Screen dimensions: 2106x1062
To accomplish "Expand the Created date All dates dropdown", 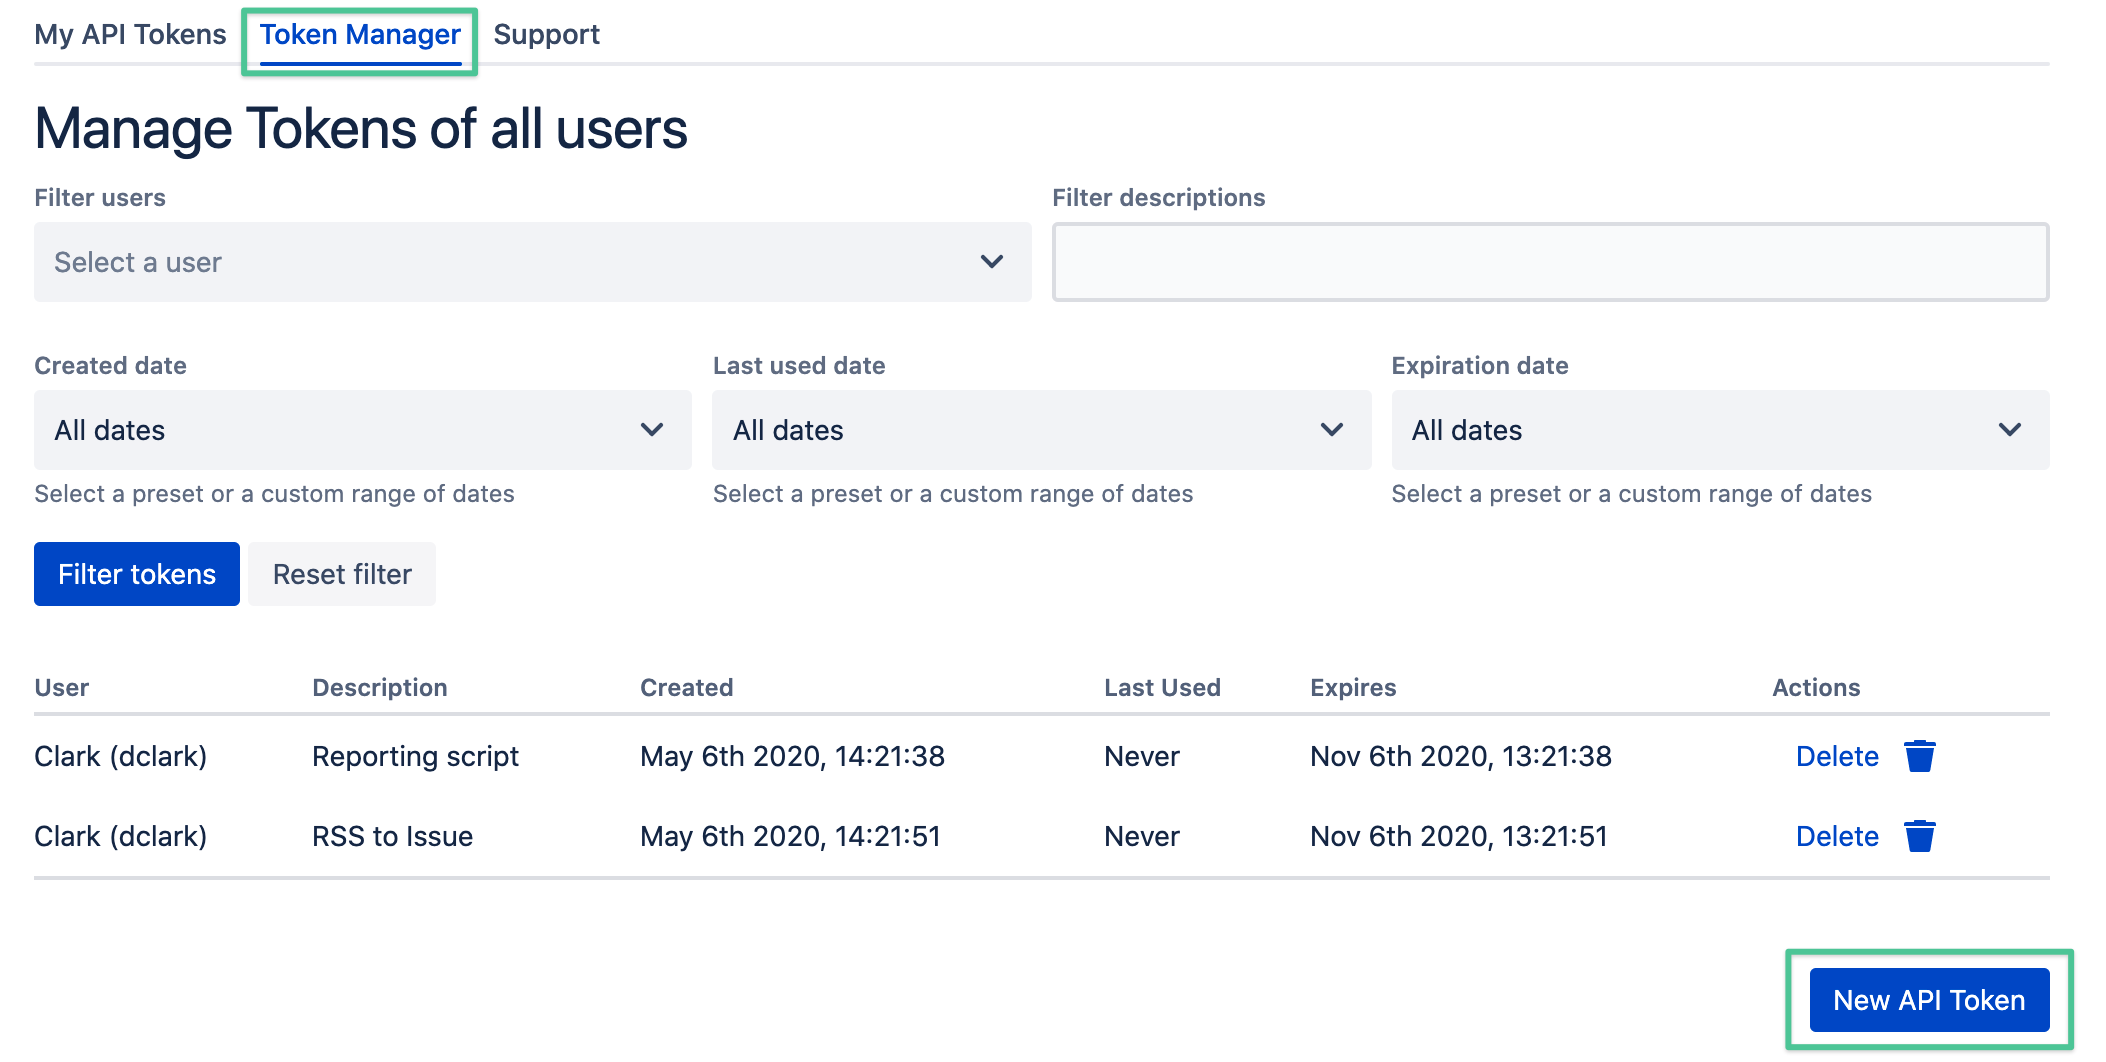I will point(340,430).
